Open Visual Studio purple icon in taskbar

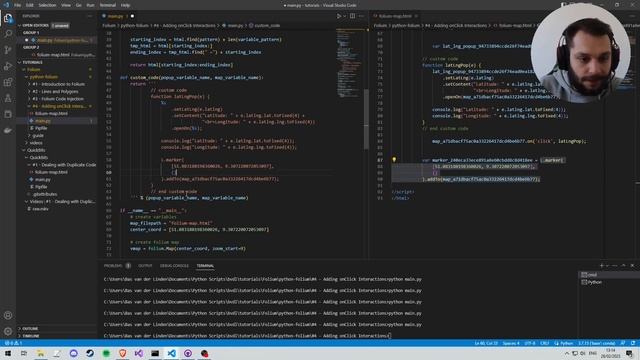pyautogui.click(x=139, y=353)
